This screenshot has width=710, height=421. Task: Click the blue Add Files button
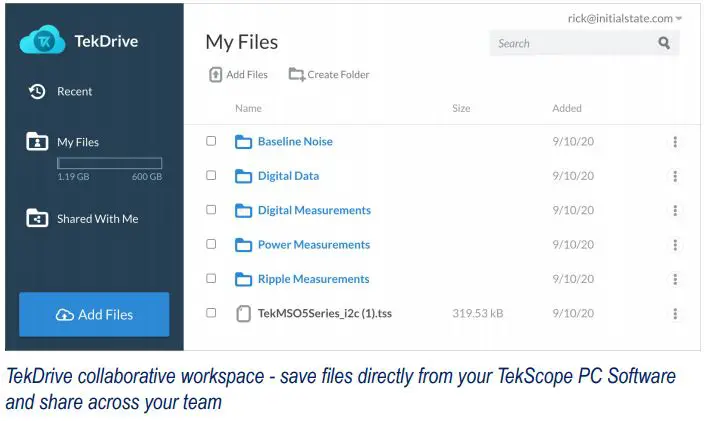point(94,315)
